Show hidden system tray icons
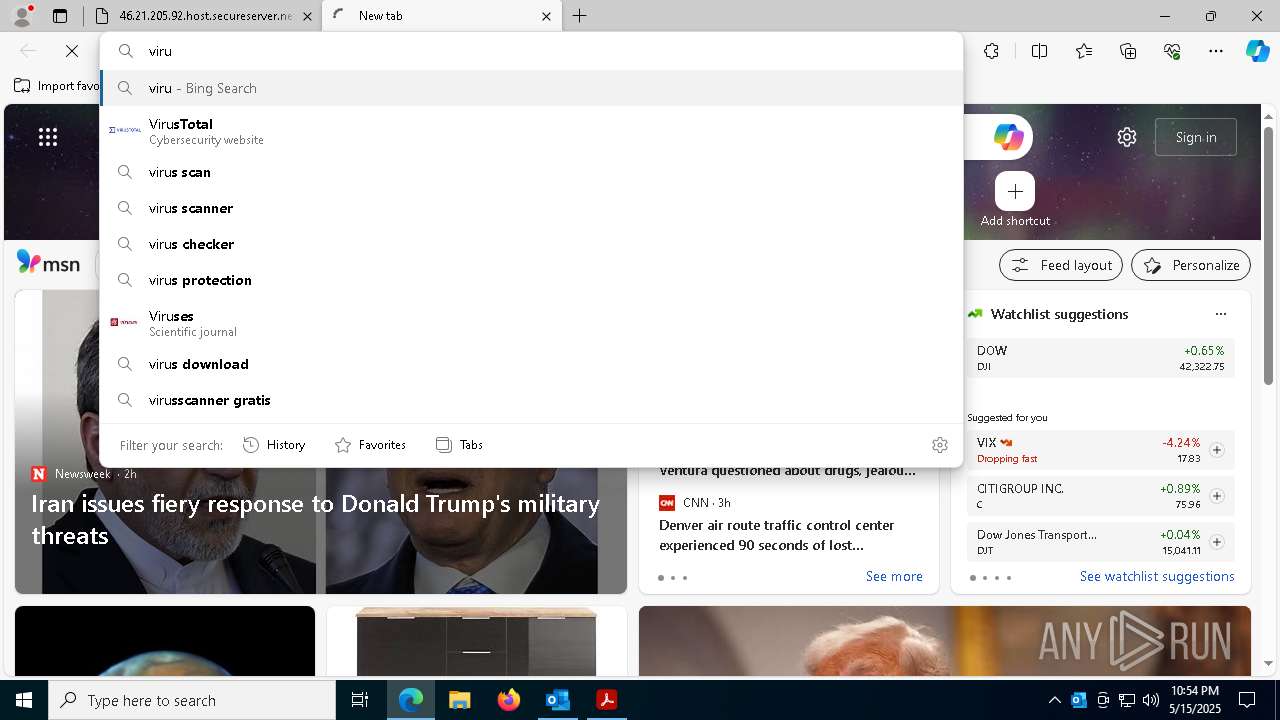The image size is (1280, 720). tap(1054, 700)
